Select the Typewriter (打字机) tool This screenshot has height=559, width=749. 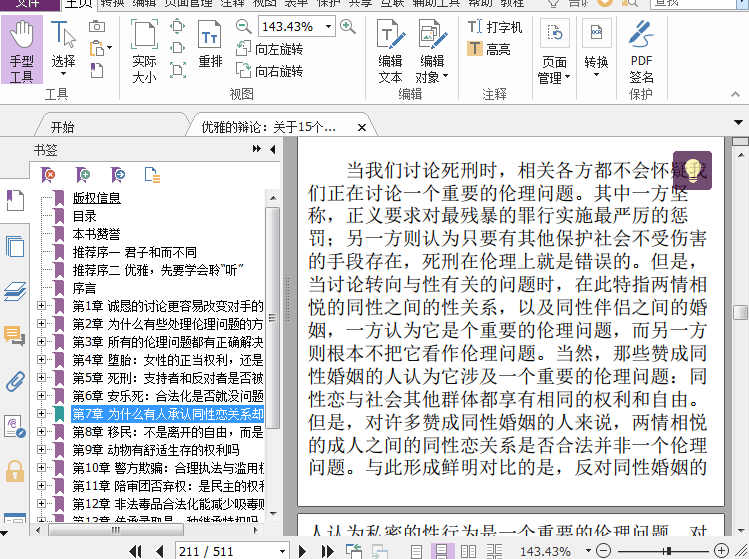click(495, 27)
